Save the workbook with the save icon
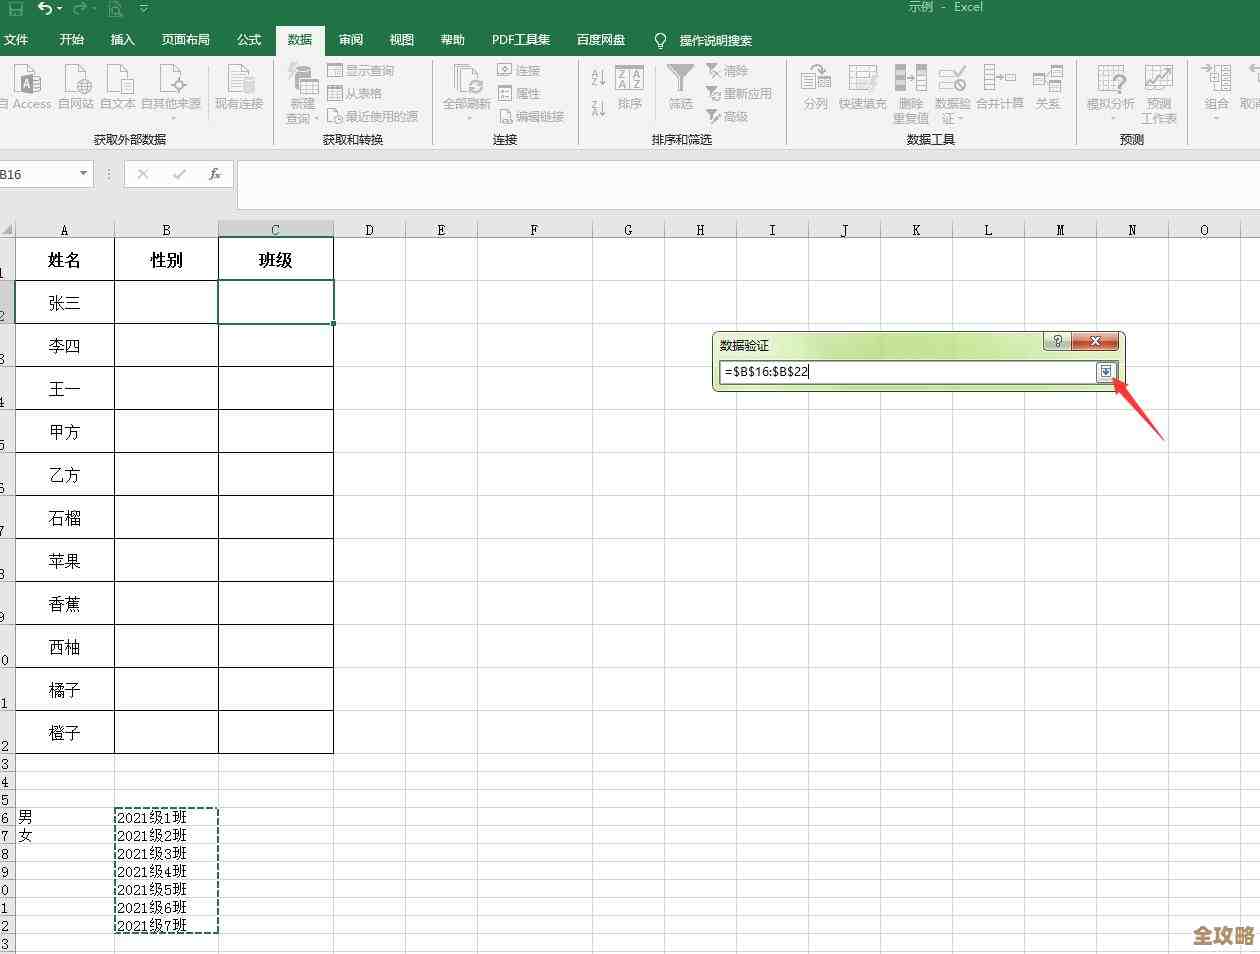The height and width of the screenshot is (954, 1260). tap(16, 9)
